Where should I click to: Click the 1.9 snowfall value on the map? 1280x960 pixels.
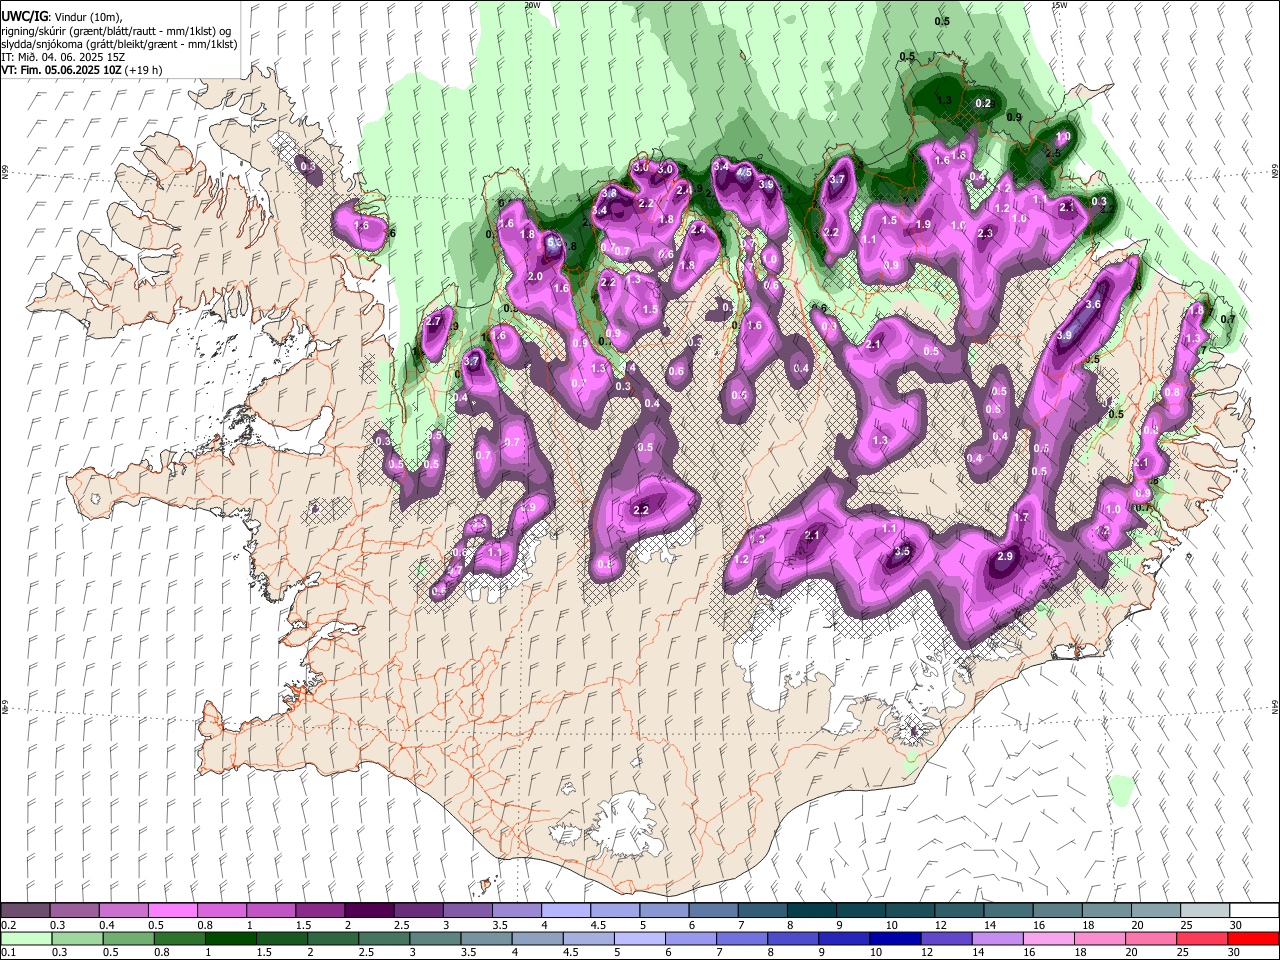point(923,225)
